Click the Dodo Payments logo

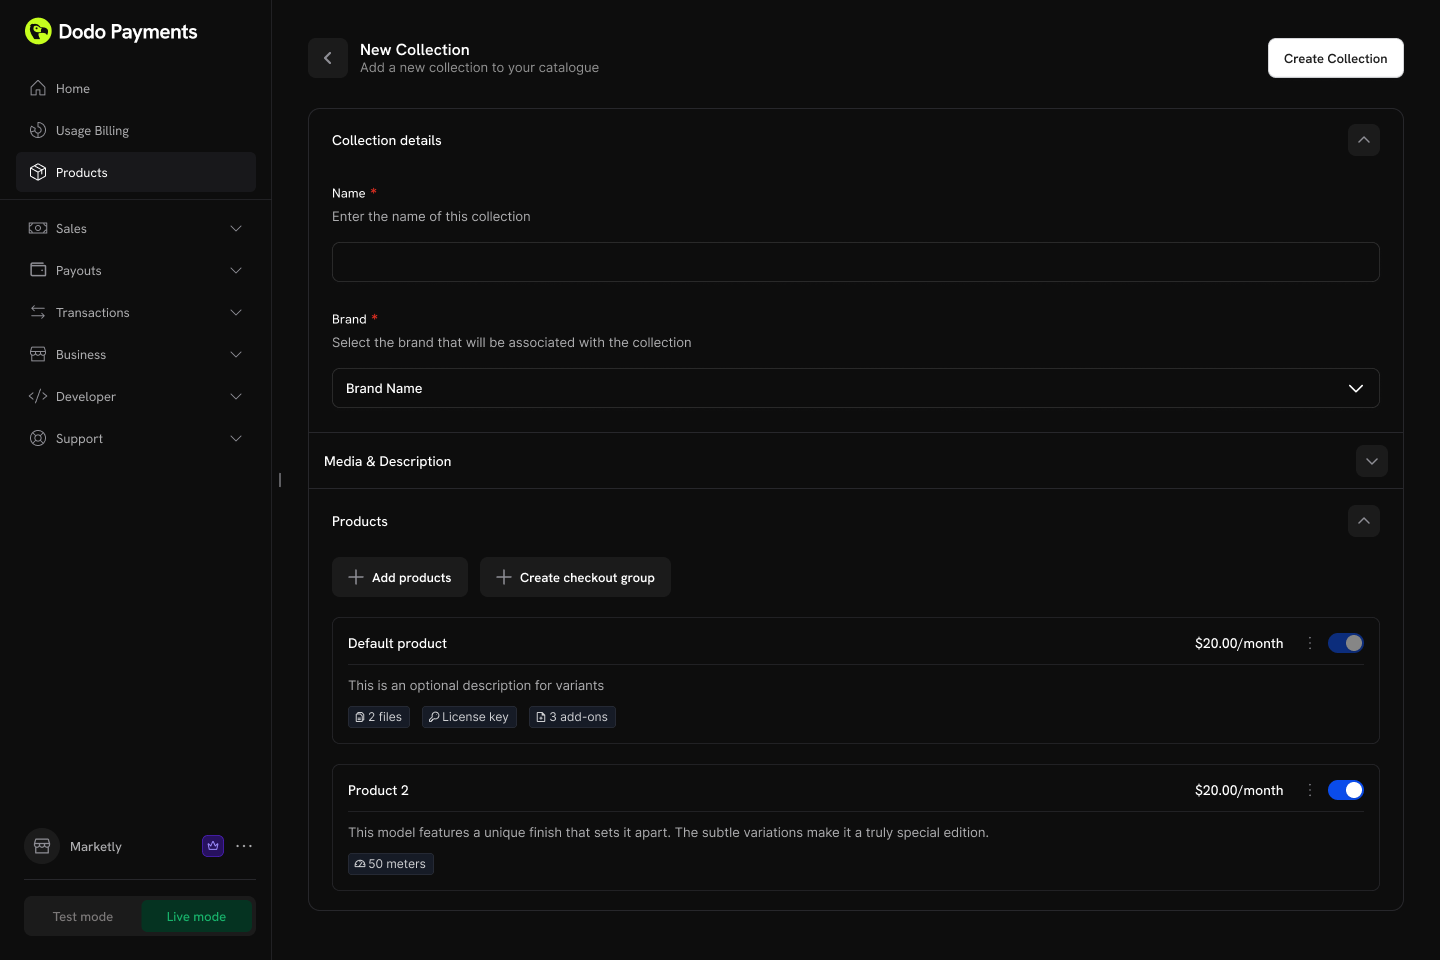pyautogui.click(x=110, y=31)
